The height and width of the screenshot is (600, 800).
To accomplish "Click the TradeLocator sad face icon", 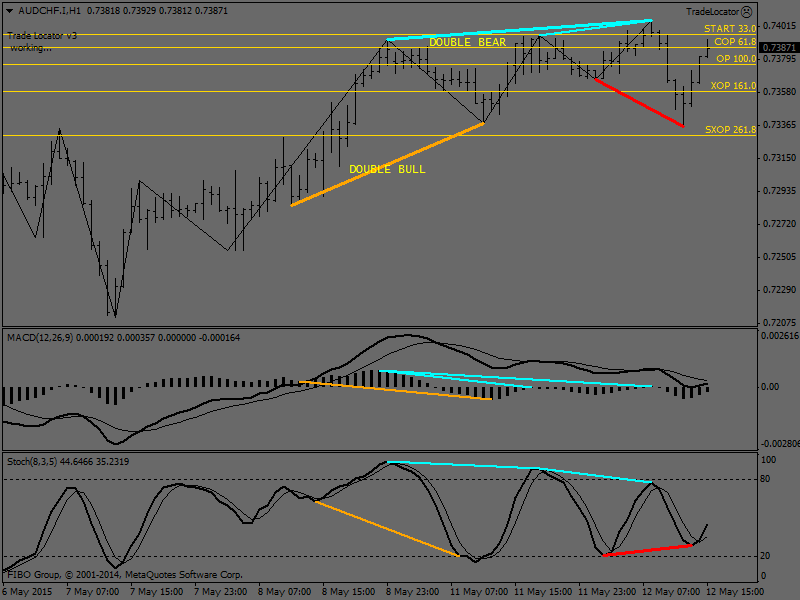I will tap(746, 11).
